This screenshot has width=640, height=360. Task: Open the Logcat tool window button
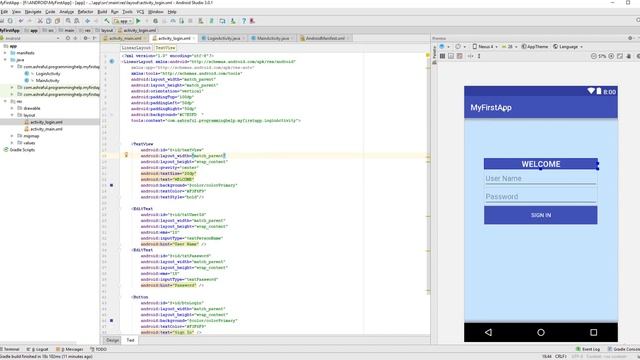pos(37,349)
